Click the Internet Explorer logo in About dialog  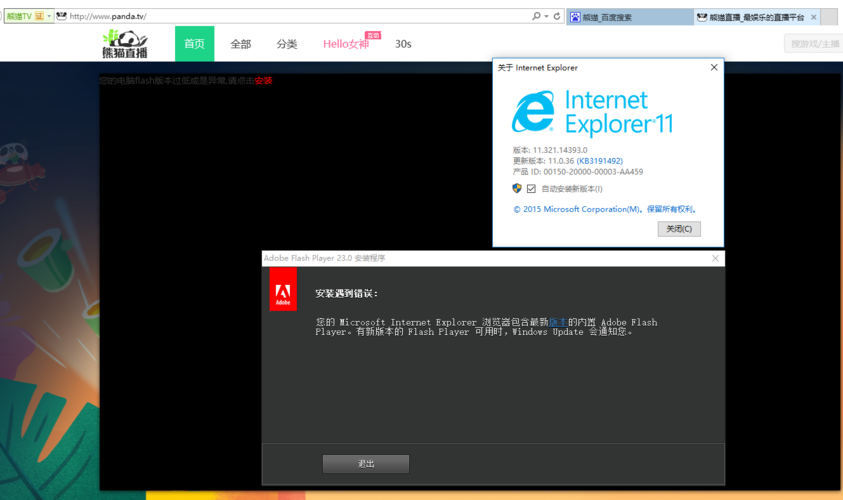coord(533,112)
